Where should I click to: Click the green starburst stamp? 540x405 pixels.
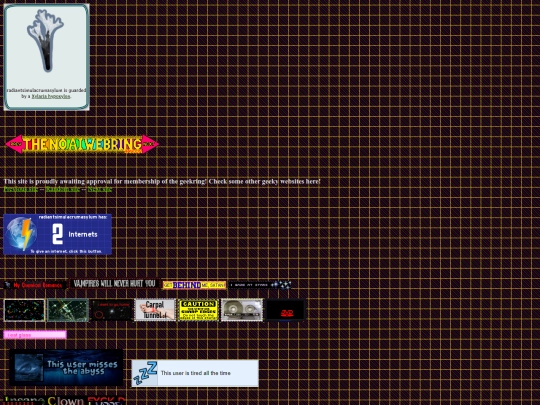click(68, 310)
